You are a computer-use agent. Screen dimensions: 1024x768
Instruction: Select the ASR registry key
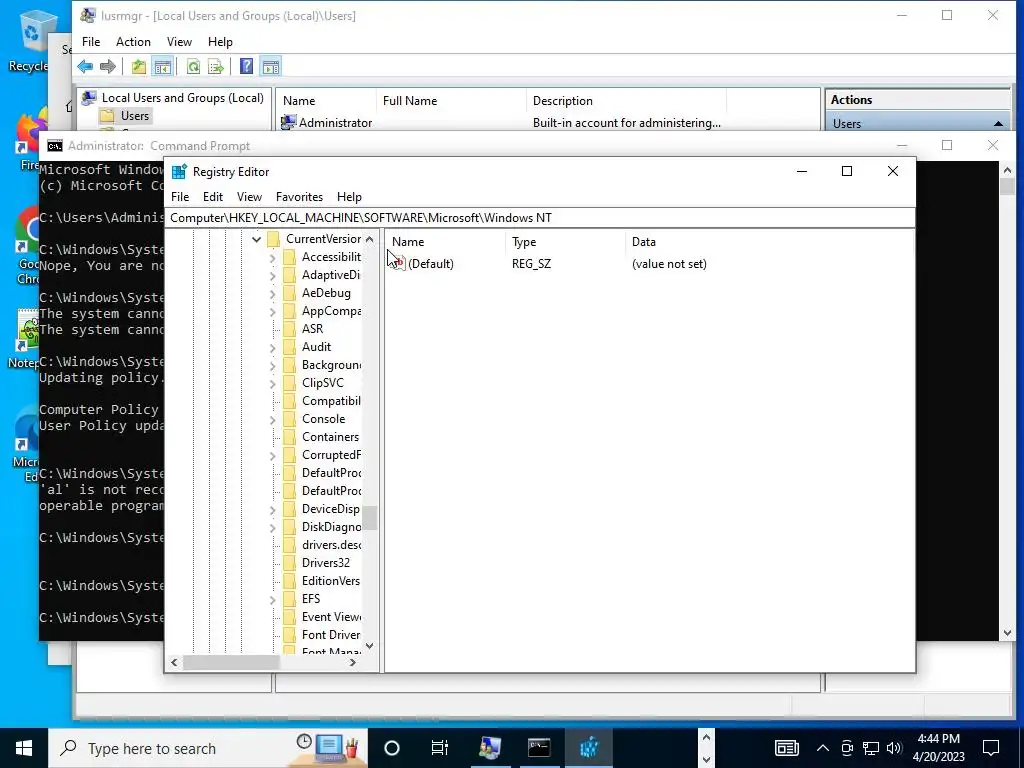click(312, 329)
